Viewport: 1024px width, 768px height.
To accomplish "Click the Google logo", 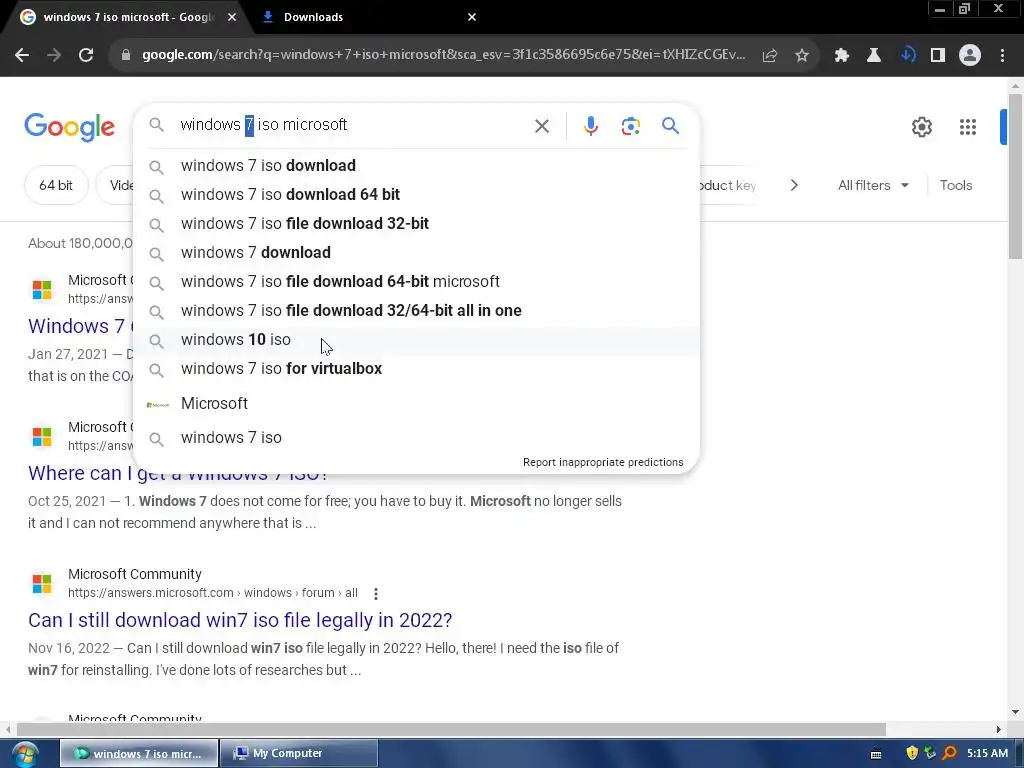I will [x=69, y=127].
